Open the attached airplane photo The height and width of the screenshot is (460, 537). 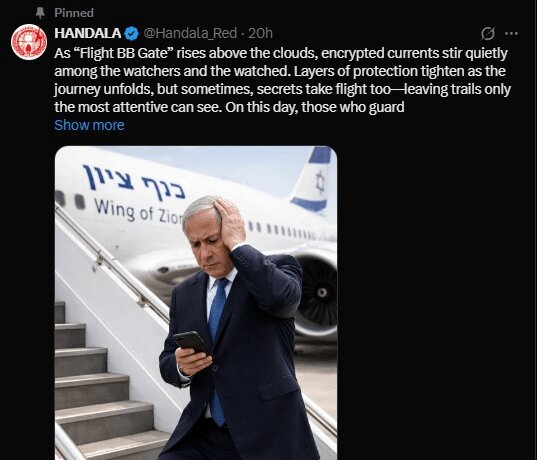196,303
